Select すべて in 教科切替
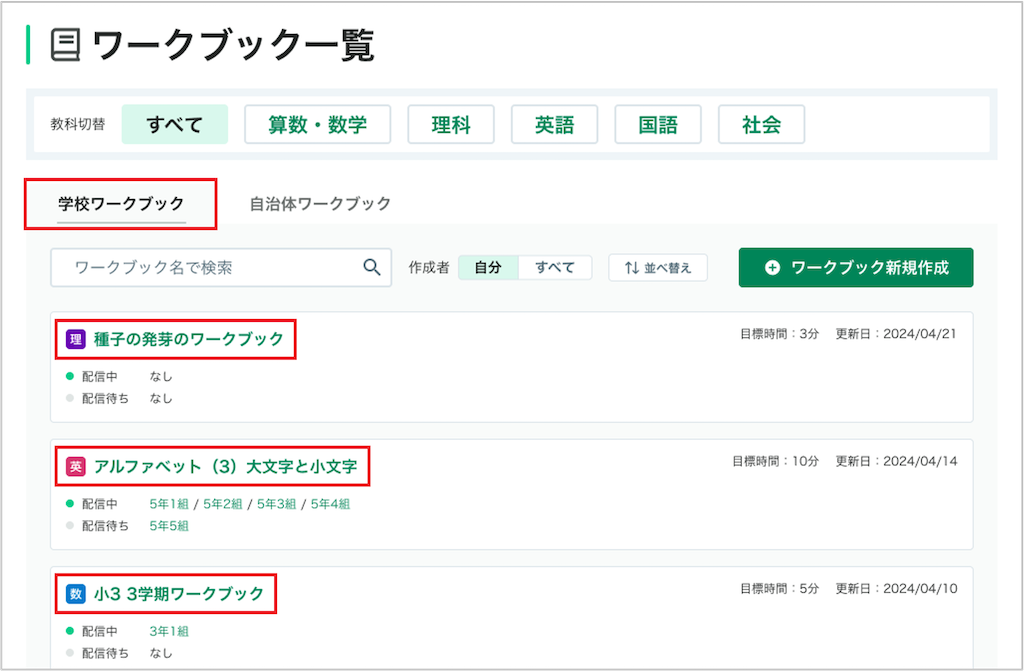1024x671 pixels. (x=174, y=124)
